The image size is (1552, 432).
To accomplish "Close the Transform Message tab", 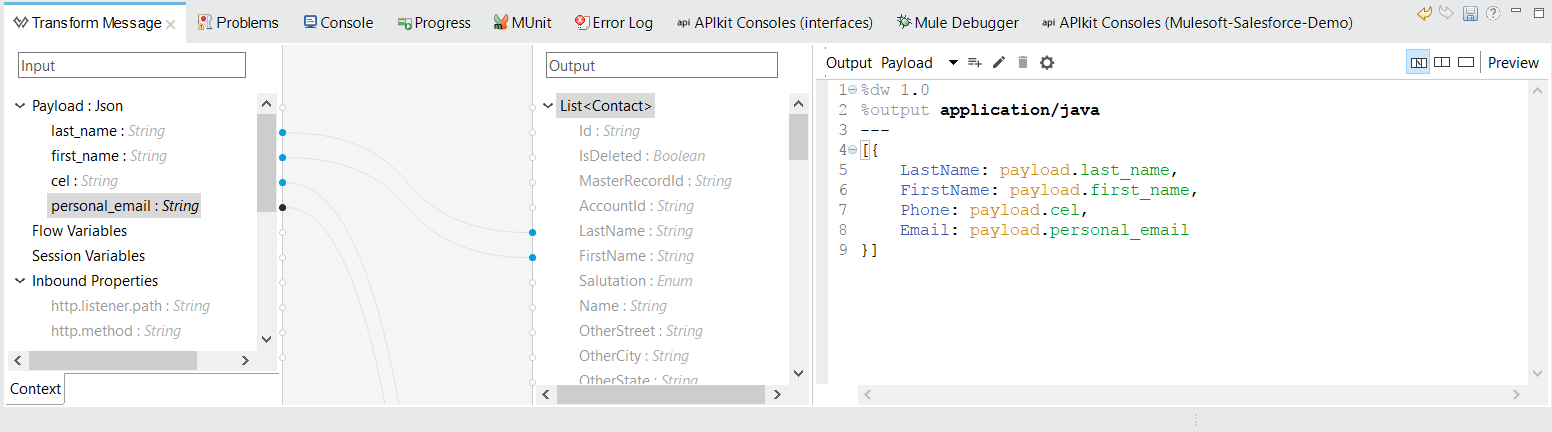I will 171,23.
